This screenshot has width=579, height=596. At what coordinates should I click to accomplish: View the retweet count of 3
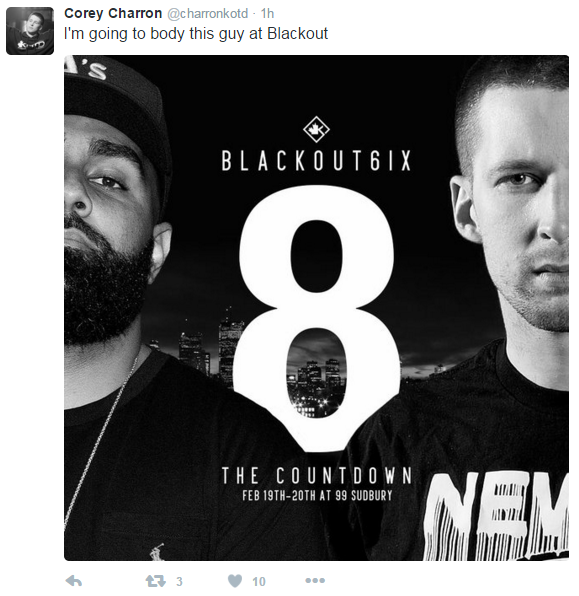[179, 581]
